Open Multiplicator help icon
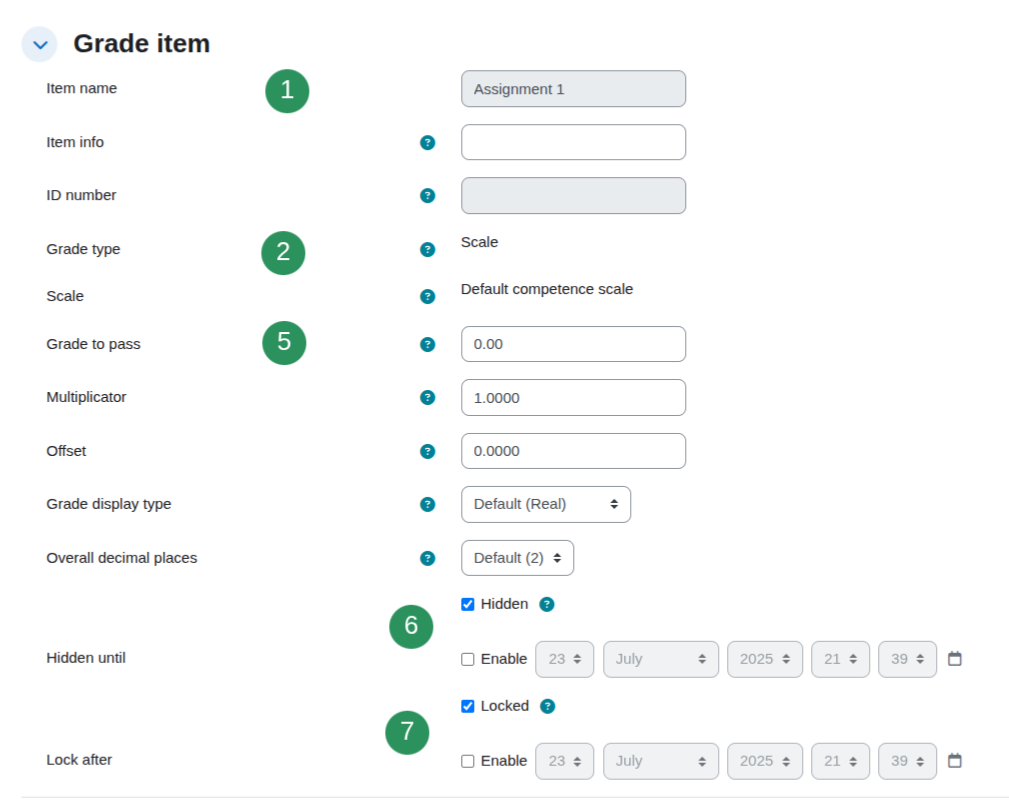 tap(427, 398)
